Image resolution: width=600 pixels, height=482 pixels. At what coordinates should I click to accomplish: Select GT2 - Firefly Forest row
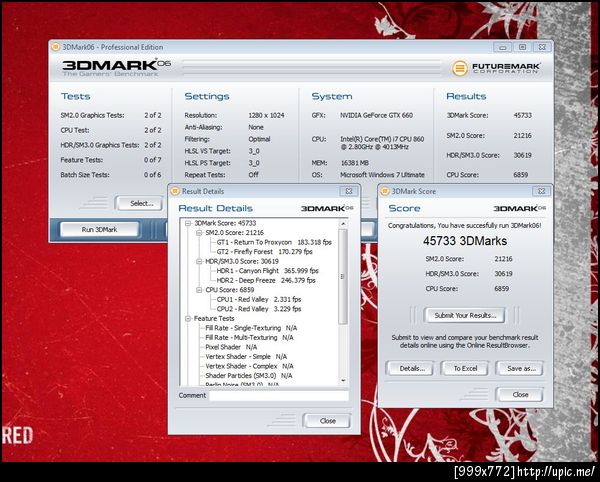[264, 252]
